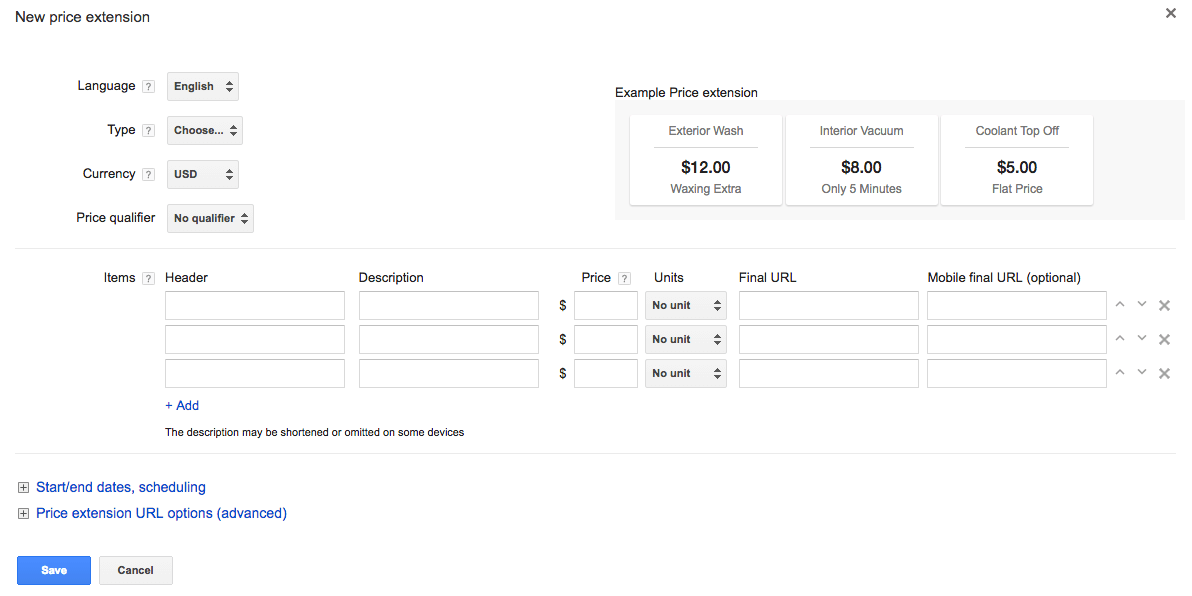Change the USD currency dropdown
This screenshot has width=1192, height=596.
pyautogui.click(x=203, y=175)
